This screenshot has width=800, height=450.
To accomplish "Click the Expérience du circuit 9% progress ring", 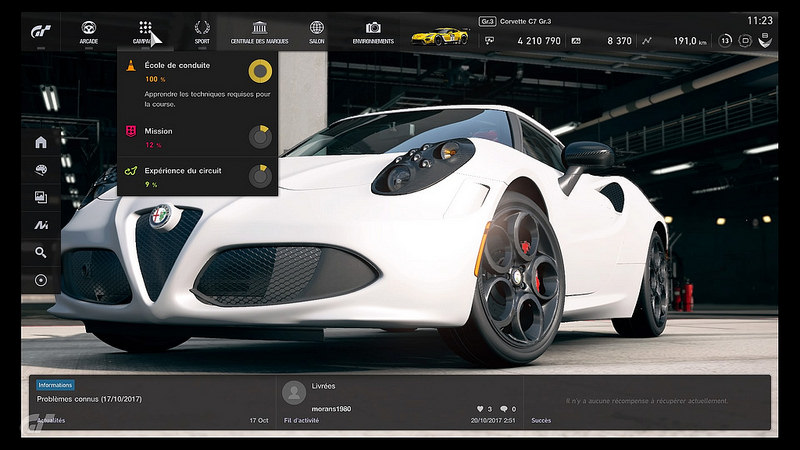I will click(260, 176).
